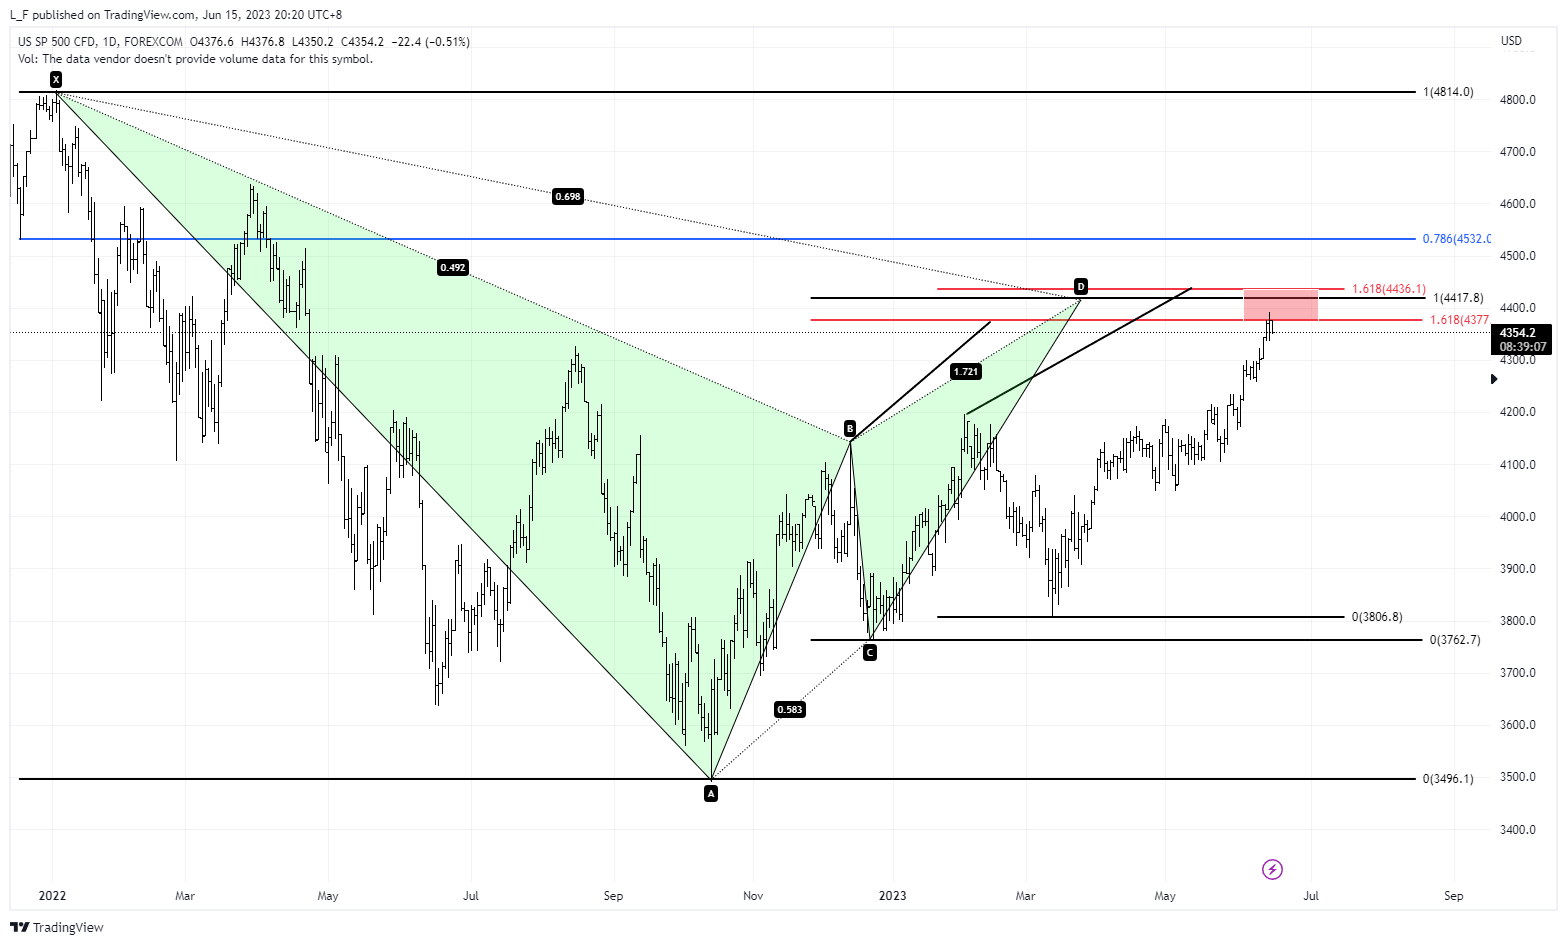Click the bar countdown 08:39:07
Screen dimensions: 1567x945
(1522, 347)
